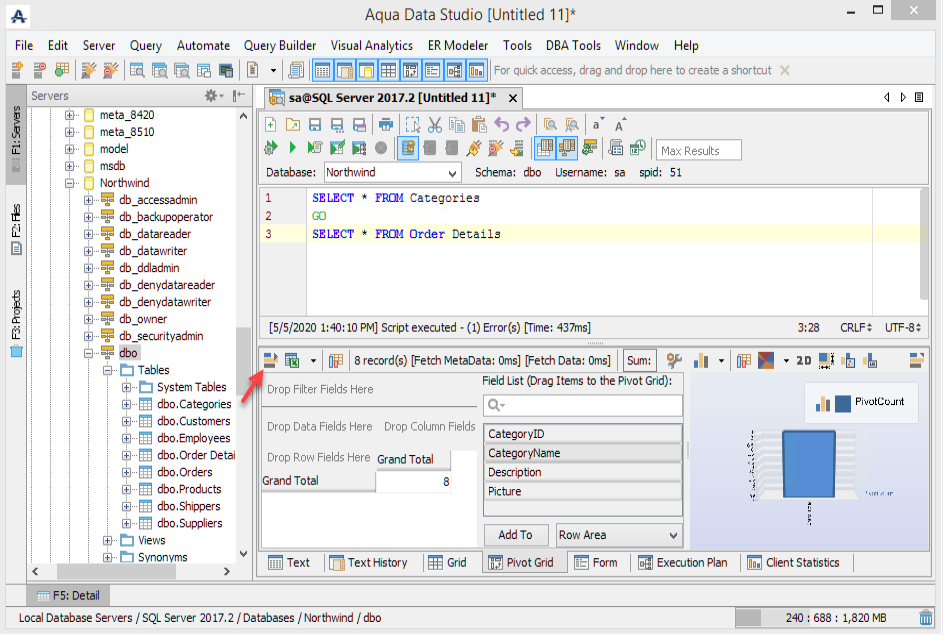Click the Redo arrow icon
Image resolution: width=943 pixels, height=635 pixels.
(x=523, y=124)
